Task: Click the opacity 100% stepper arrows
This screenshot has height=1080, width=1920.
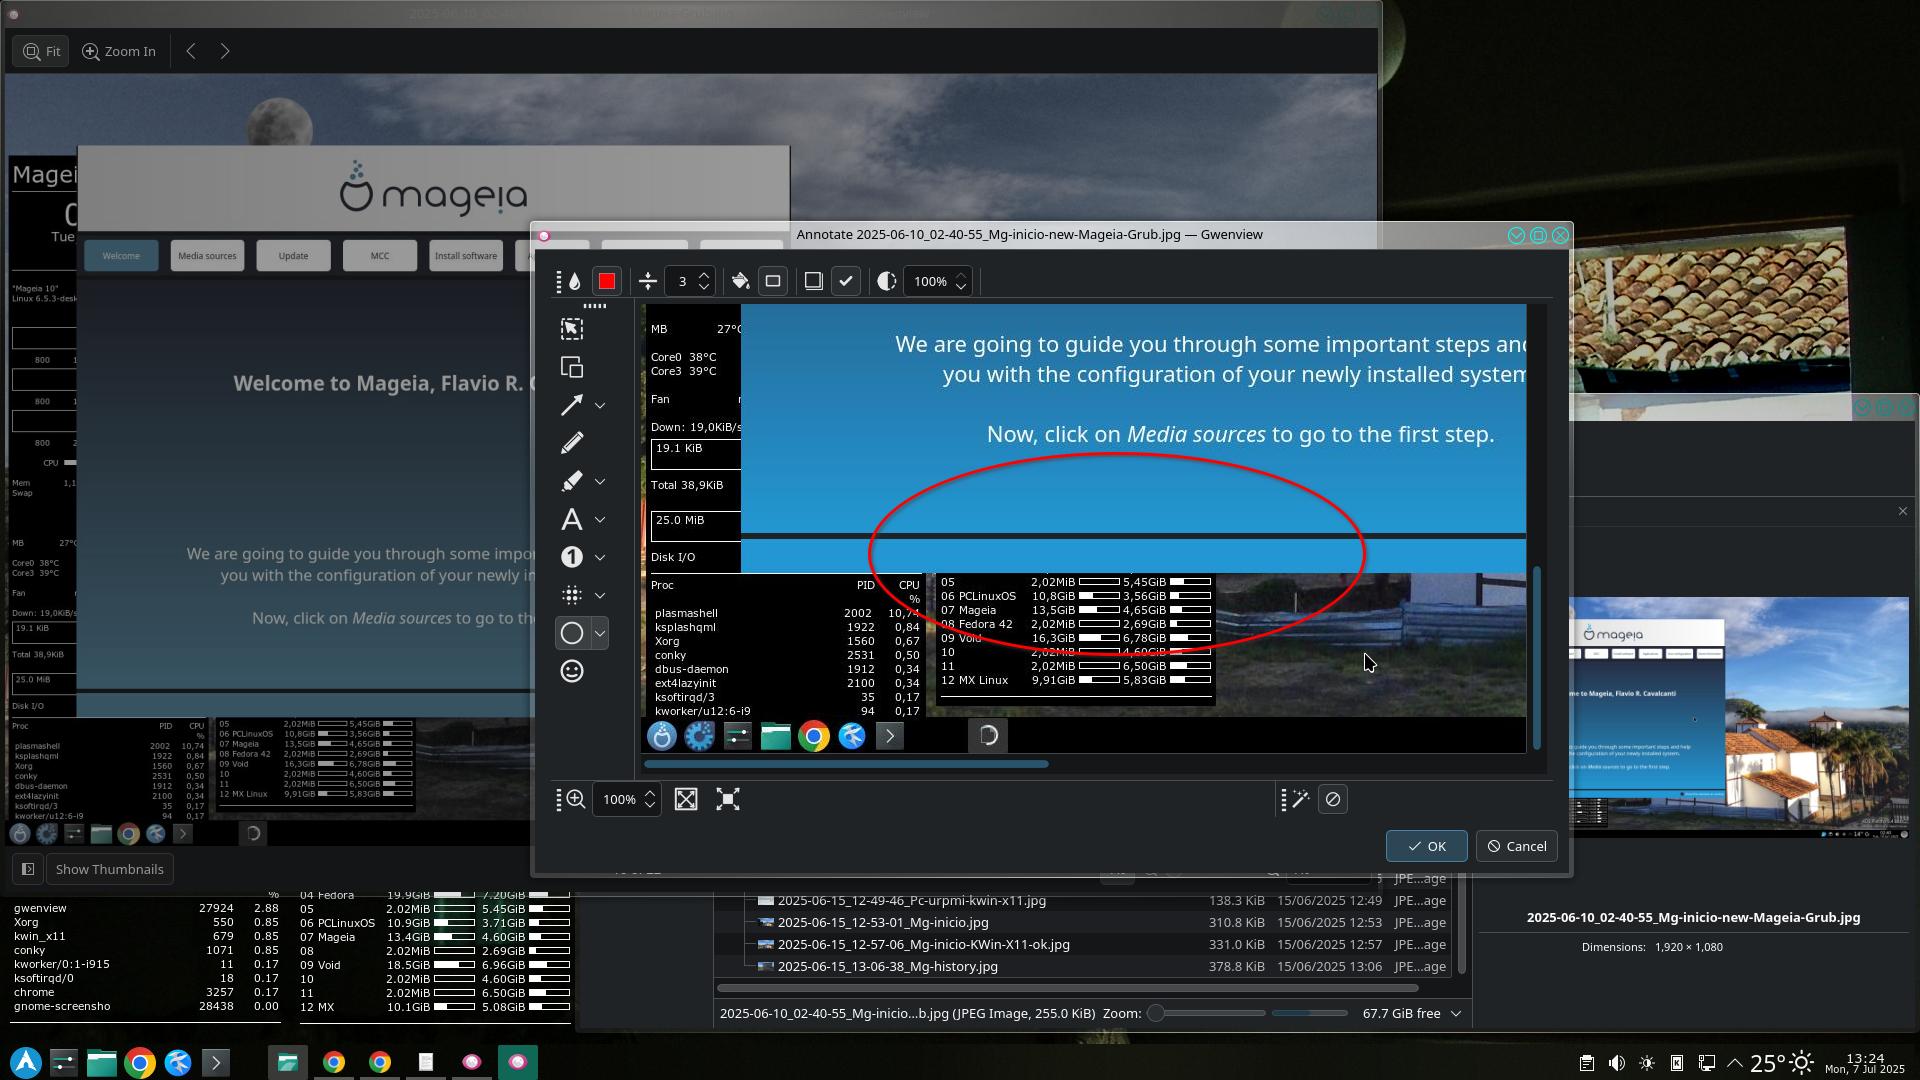Action: (x=961, y=281)
